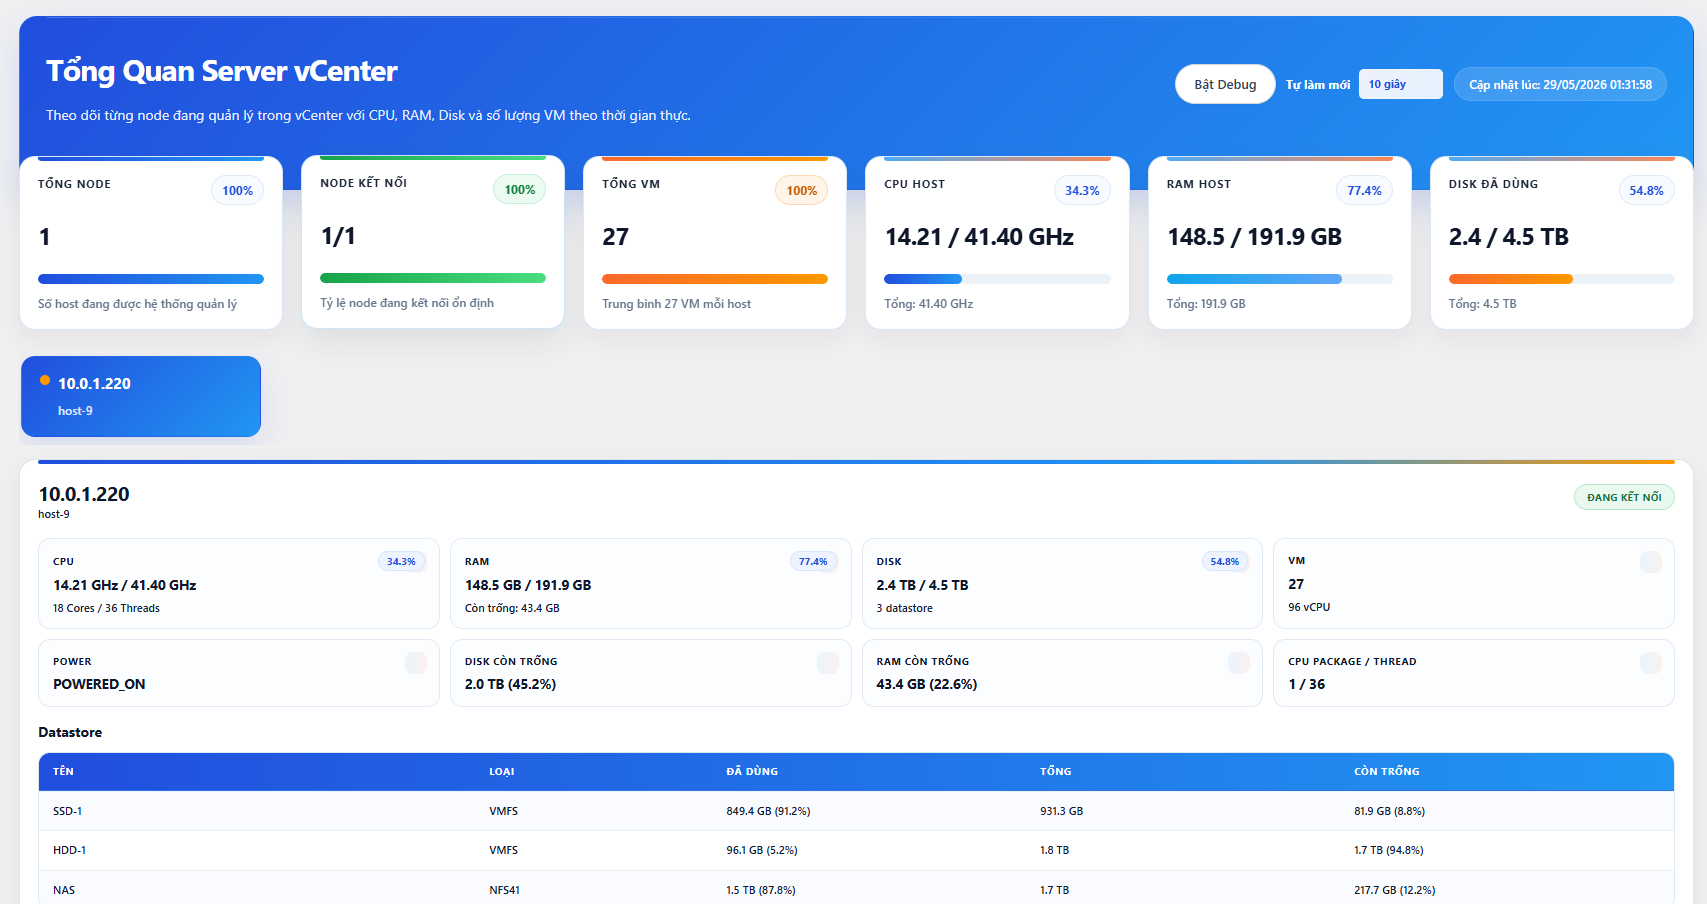Image resolution: width=1707 pixels, height=904 pixels.
Task: Click the orange status dot beside 10.0.1.220
Action: [x=45, y=380]
